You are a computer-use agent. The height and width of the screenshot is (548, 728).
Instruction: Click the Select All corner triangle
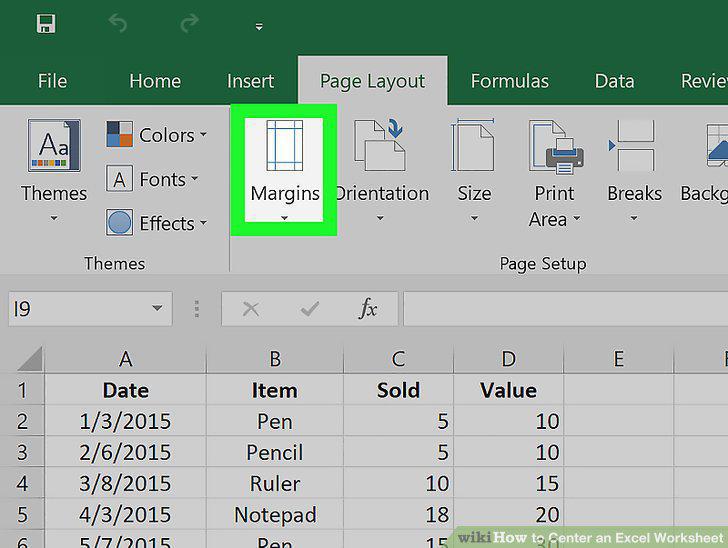pos(31,359)
